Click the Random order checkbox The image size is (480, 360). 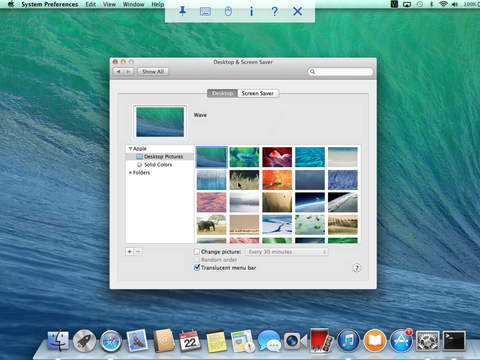197,260
